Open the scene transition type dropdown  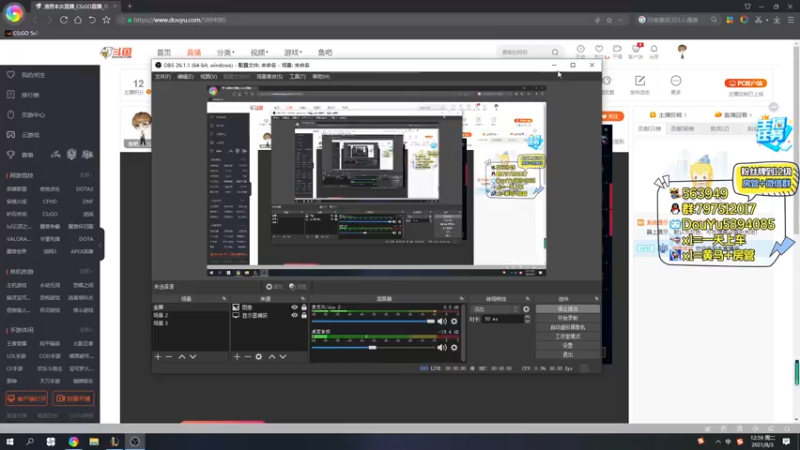[495, 309]
